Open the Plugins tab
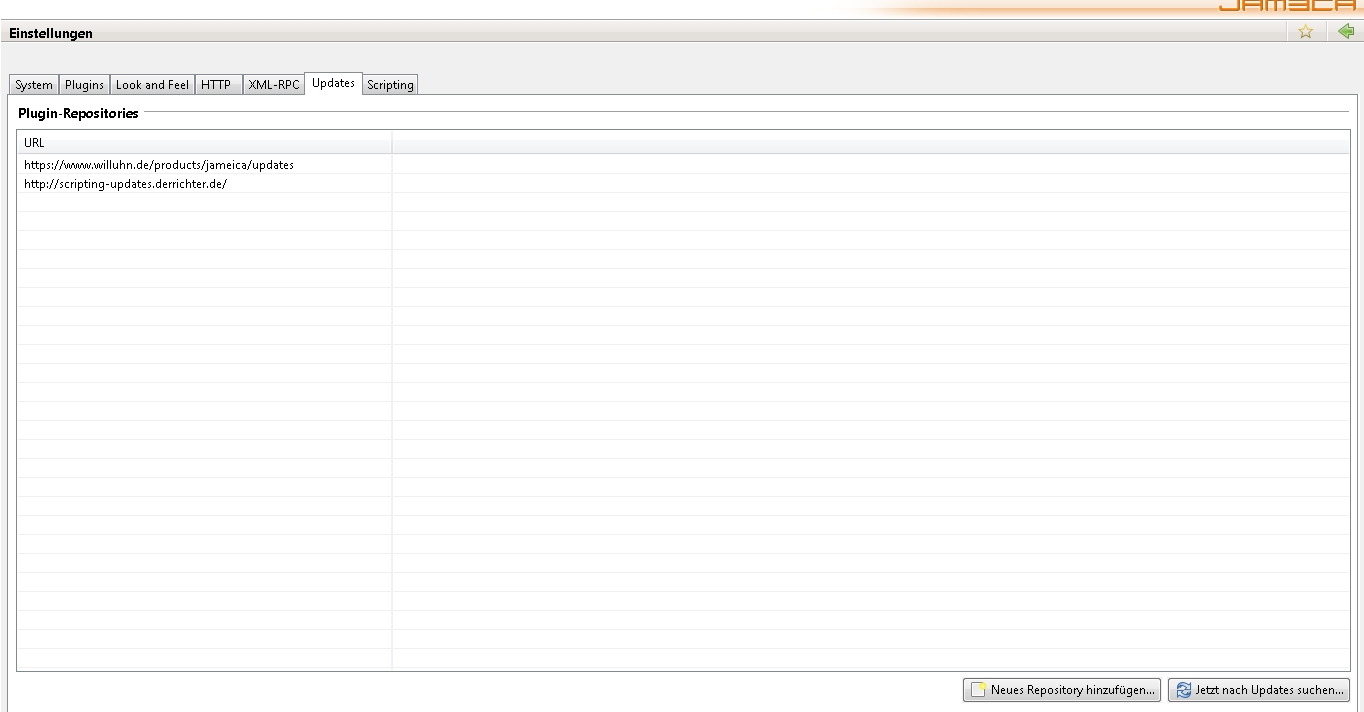 pyautogui.click(x=85, y=85)
